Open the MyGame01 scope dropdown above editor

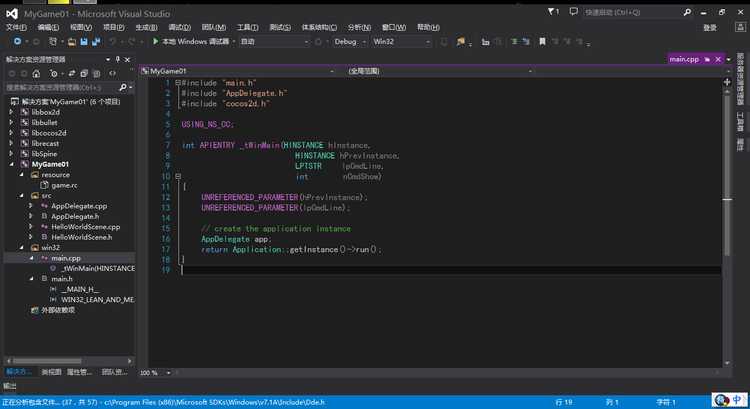(x=238, y=71)
